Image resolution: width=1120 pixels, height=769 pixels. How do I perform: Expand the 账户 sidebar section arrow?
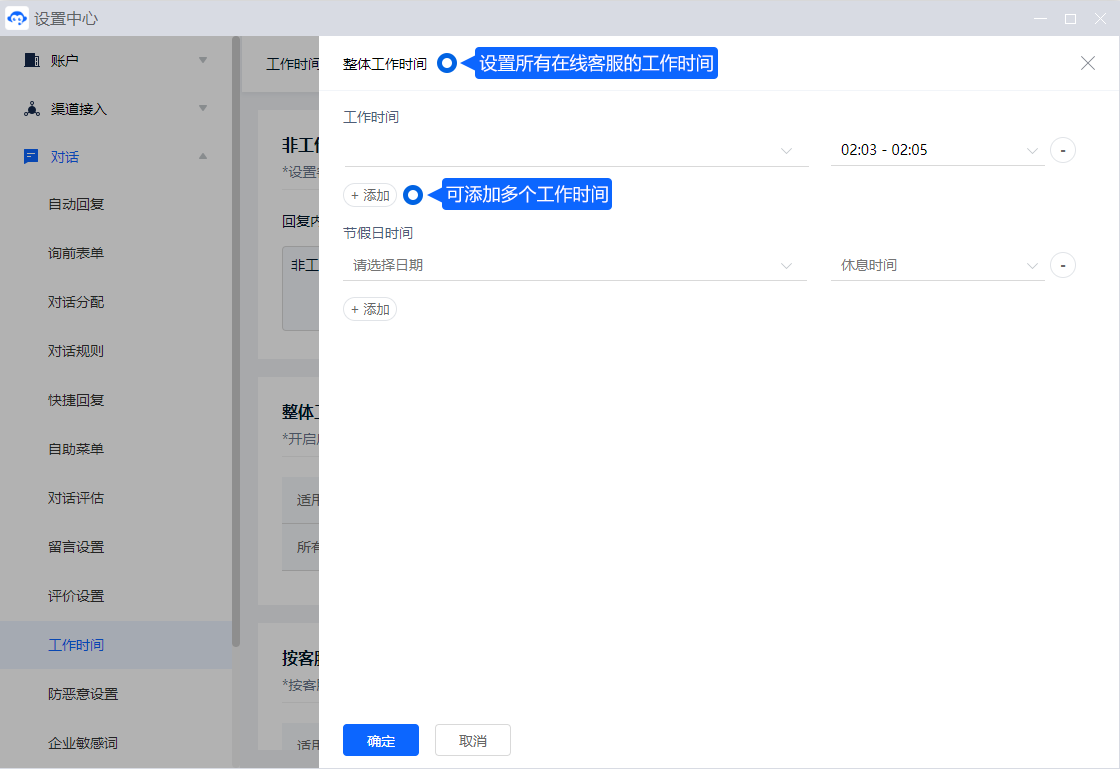click(x=203, y=60)
